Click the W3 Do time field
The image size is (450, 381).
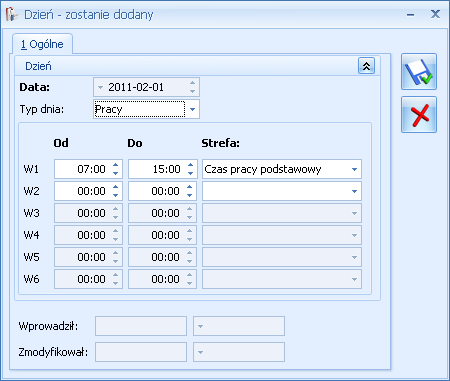(x=163, y=213)
